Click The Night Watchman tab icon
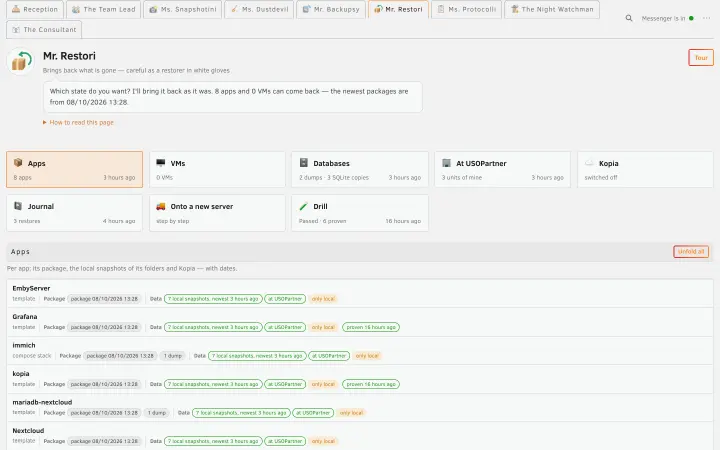The width and height of the screenshot is (720, 450). 514,9
